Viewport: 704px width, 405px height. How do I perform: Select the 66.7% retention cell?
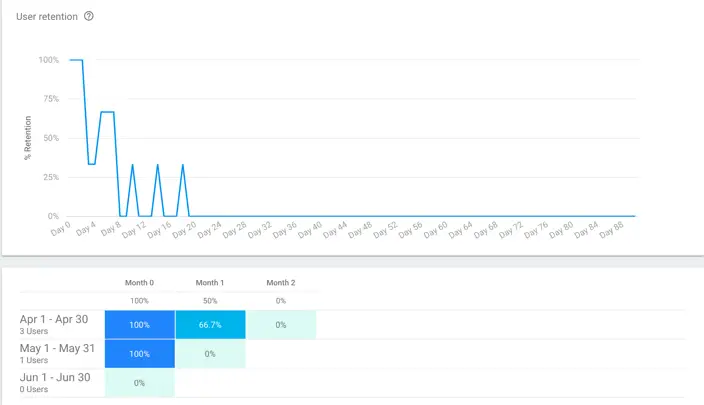(210, 325)
